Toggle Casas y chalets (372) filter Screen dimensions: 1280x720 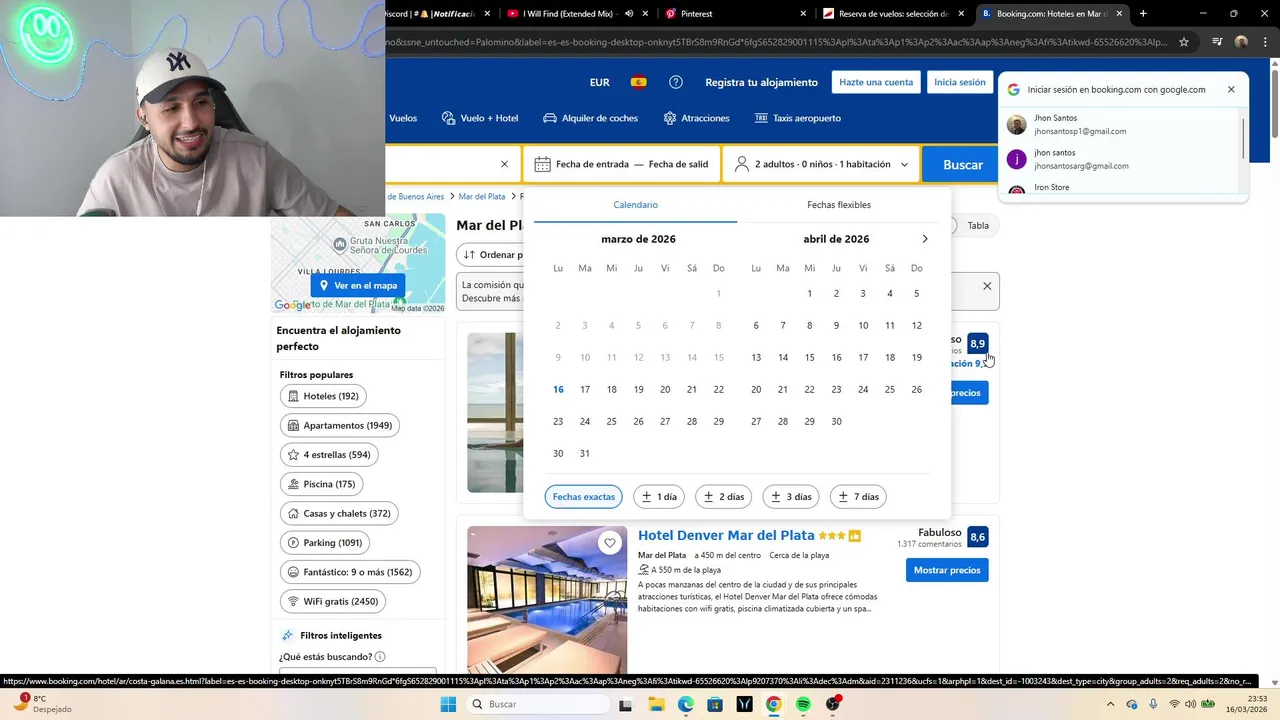(339, 513)
